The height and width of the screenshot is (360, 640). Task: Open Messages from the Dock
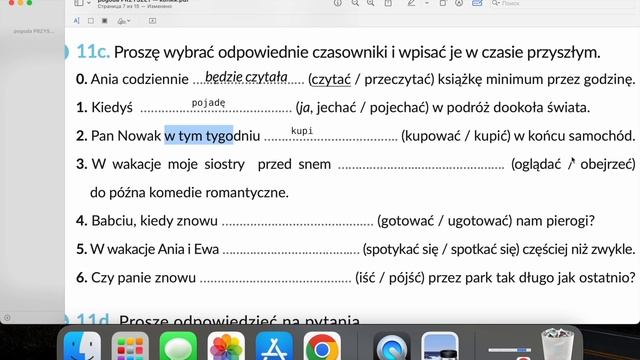[178, 346]
